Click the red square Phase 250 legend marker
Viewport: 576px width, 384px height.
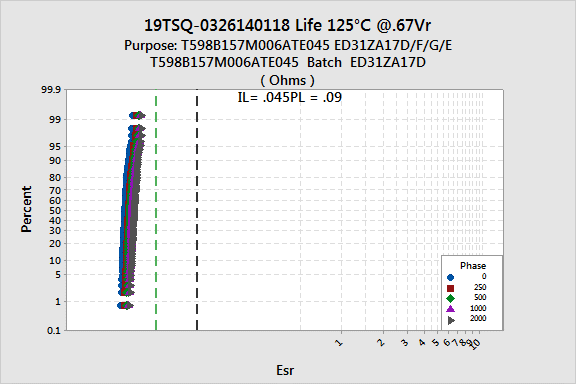coord(450,288)
